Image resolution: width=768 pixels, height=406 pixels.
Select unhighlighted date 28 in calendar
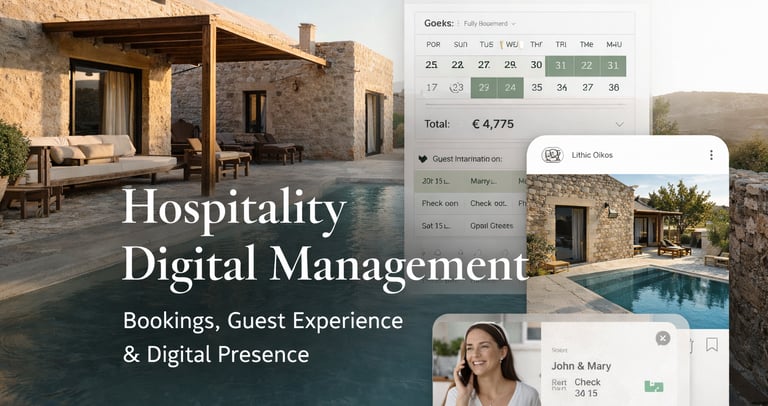pyautogui.click(x=510, y=65)
